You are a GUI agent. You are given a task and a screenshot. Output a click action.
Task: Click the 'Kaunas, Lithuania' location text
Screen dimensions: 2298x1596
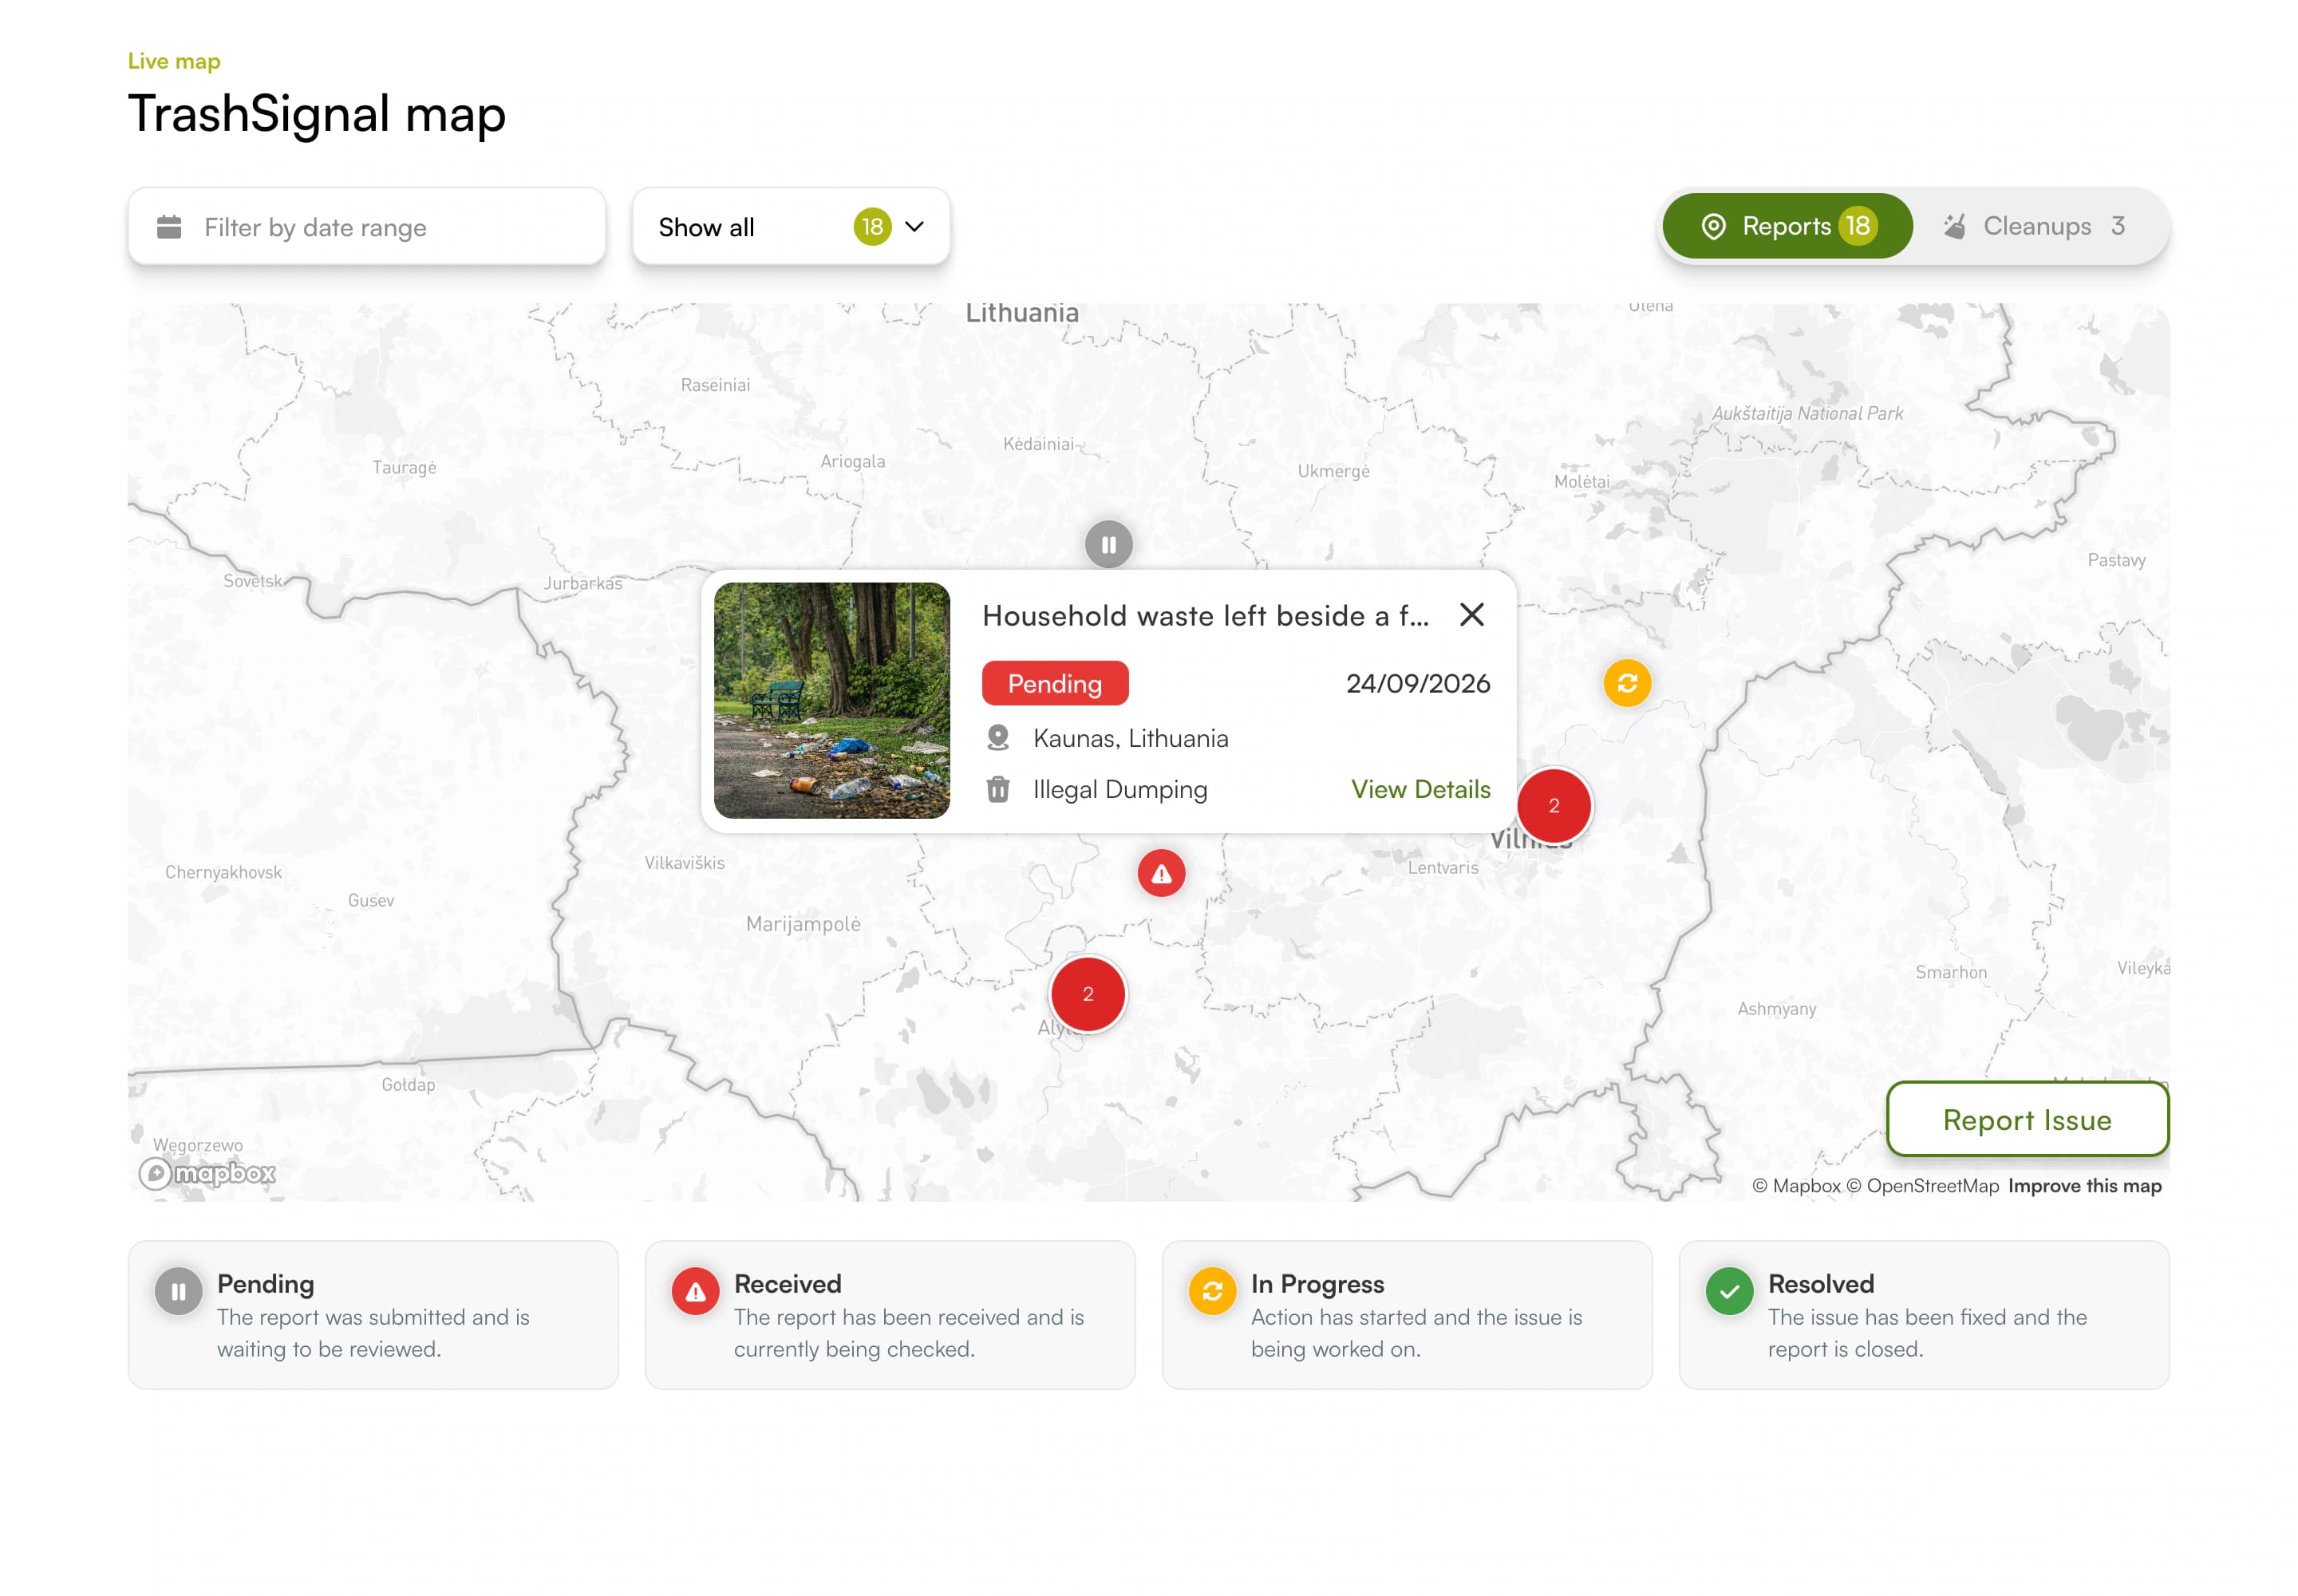1130,738
